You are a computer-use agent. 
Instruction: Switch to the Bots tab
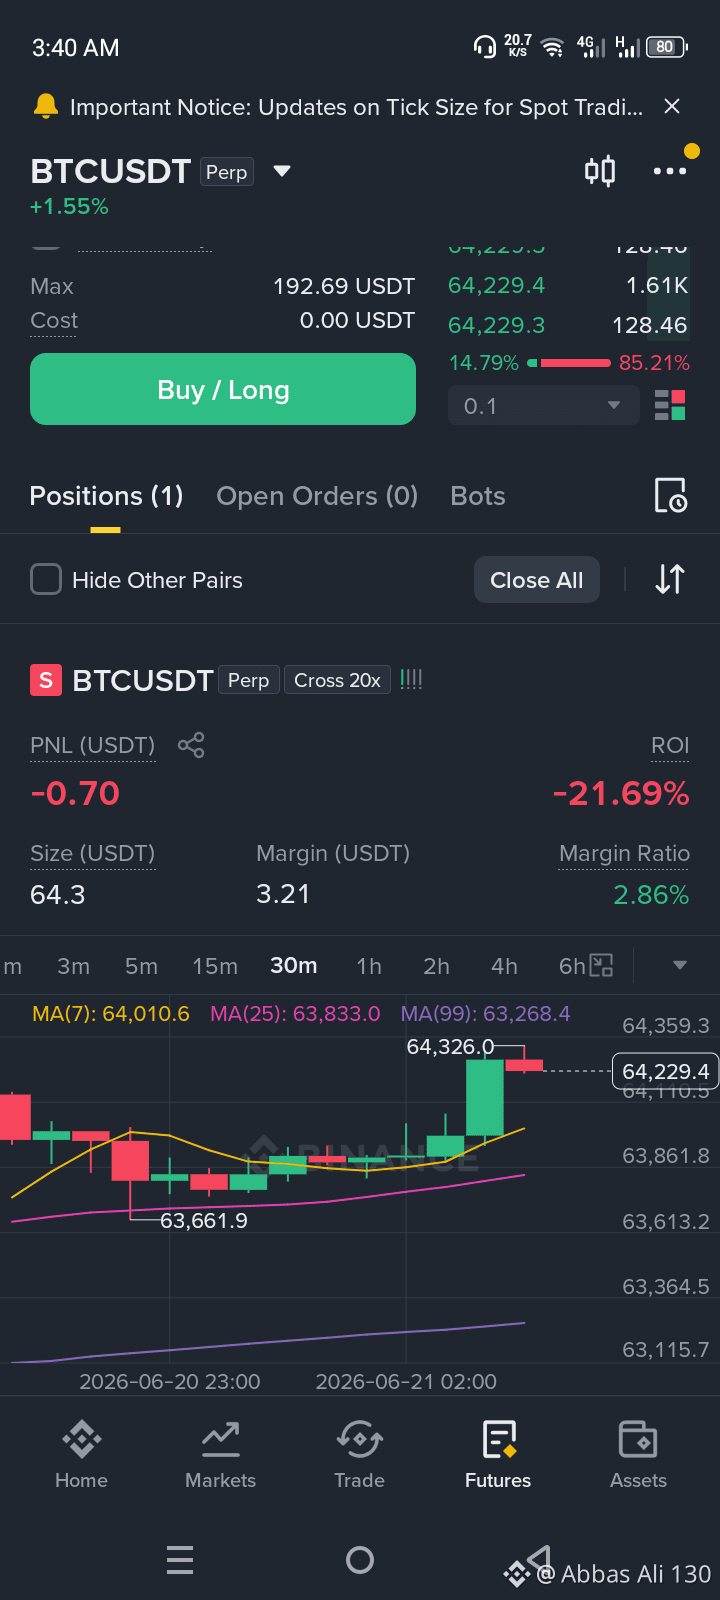(x=478, y=496)
